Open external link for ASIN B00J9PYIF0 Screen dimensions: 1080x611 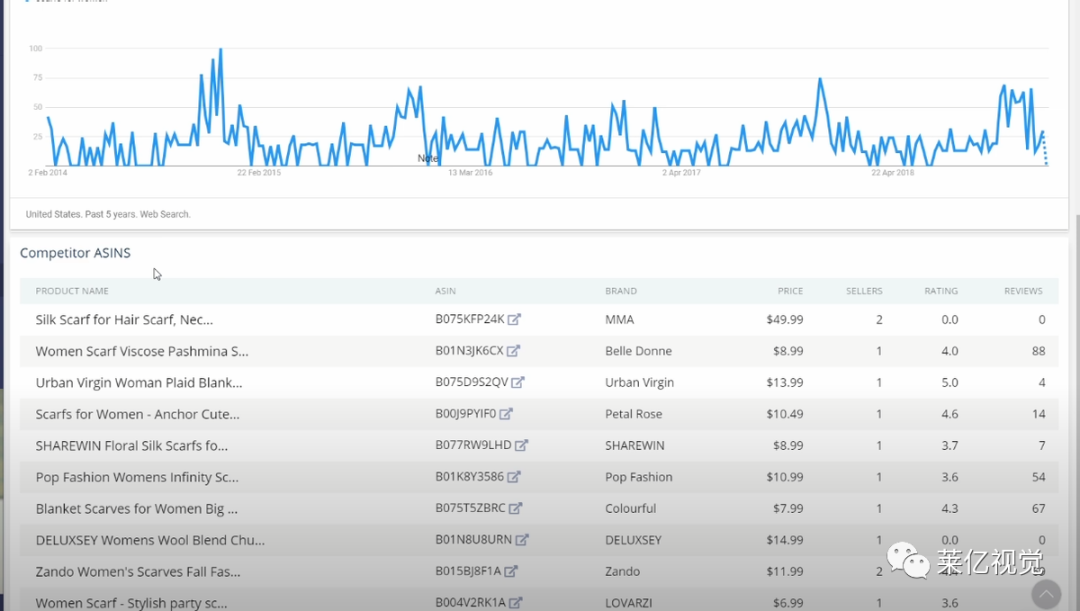pos(506,414)
